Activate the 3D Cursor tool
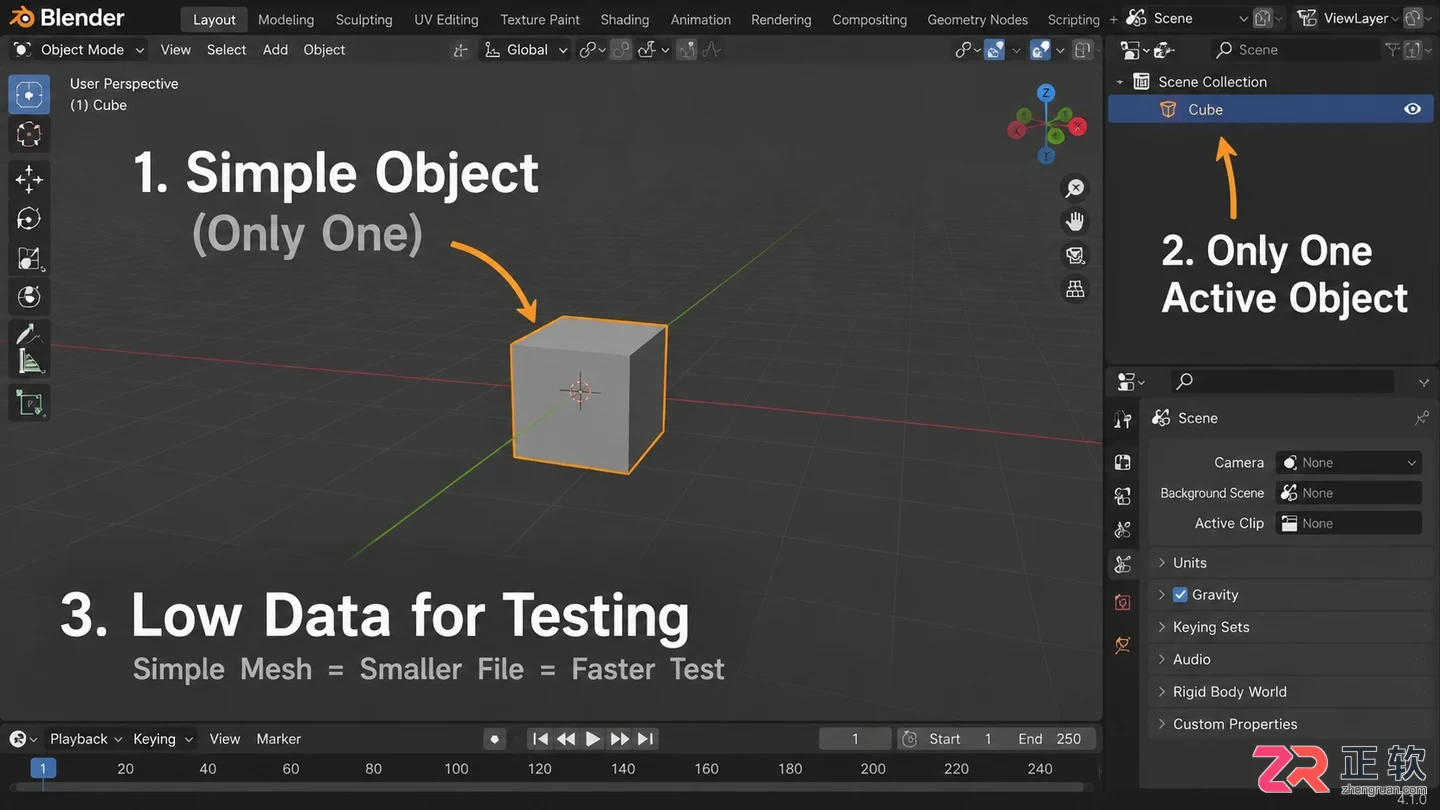The height and width of the screenshot is (810, 1440). [29, 134]
